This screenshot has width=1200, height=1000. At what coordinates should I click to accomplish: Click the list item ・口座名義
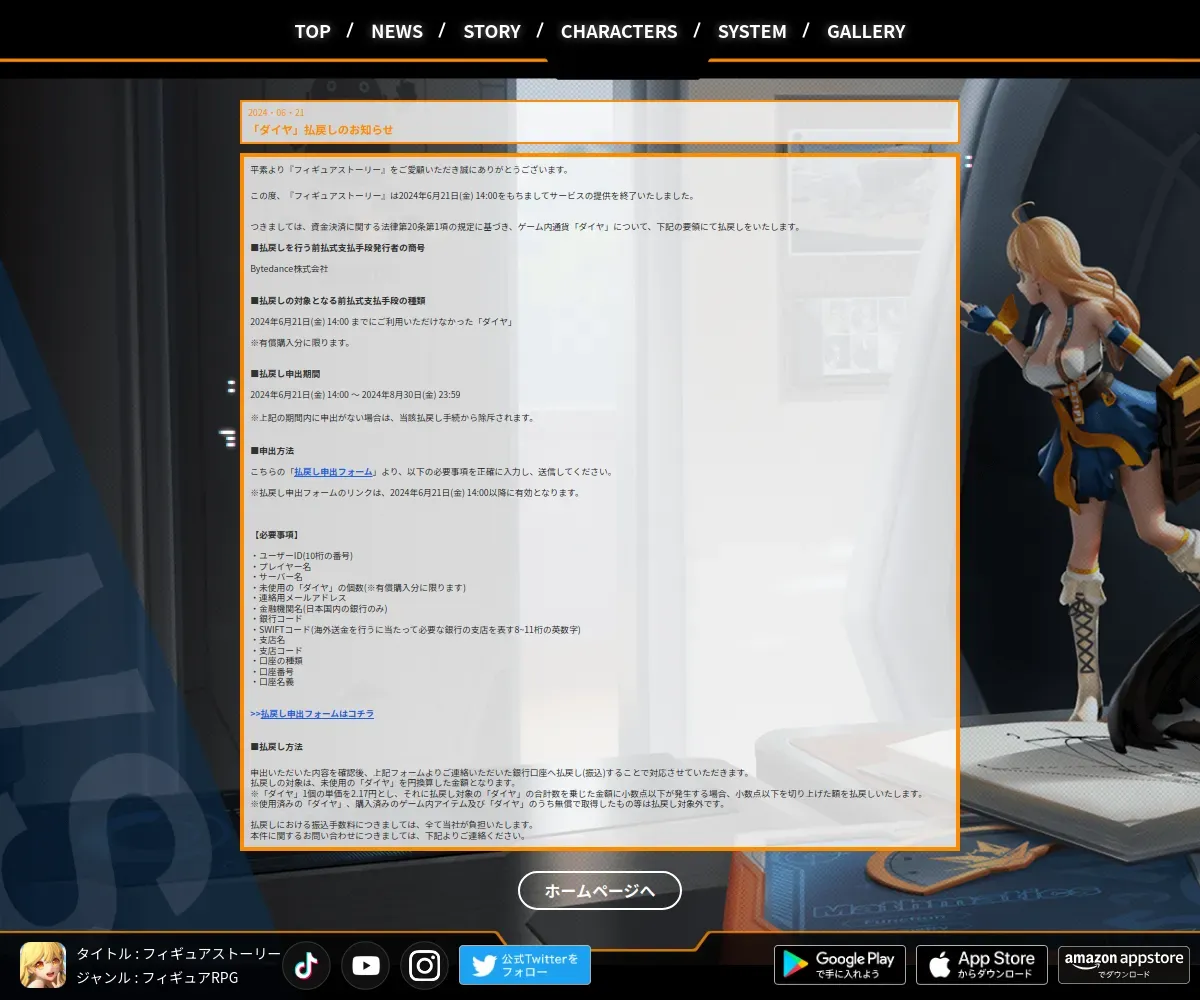tap(272, 682)
